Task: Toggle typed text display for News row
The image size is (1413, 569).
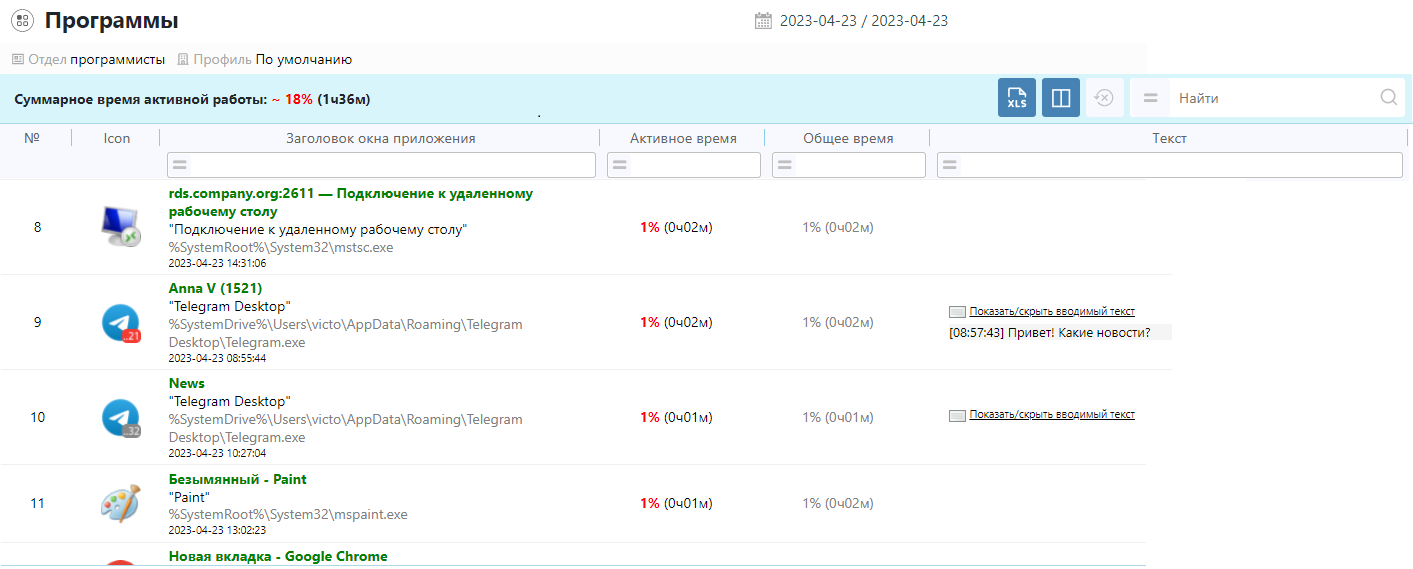Action: tap(1051, 415)
